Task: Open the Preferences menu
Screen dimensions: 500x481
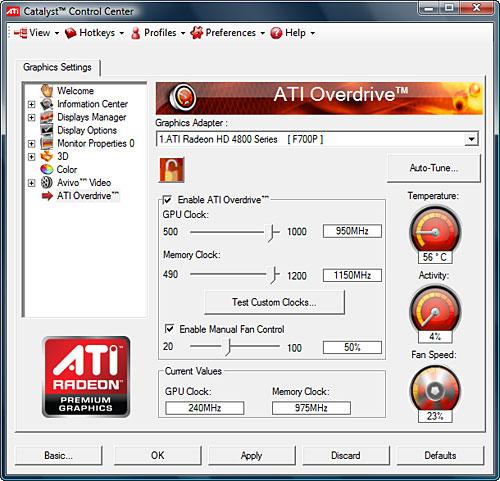Action: [x=227, y=33]
